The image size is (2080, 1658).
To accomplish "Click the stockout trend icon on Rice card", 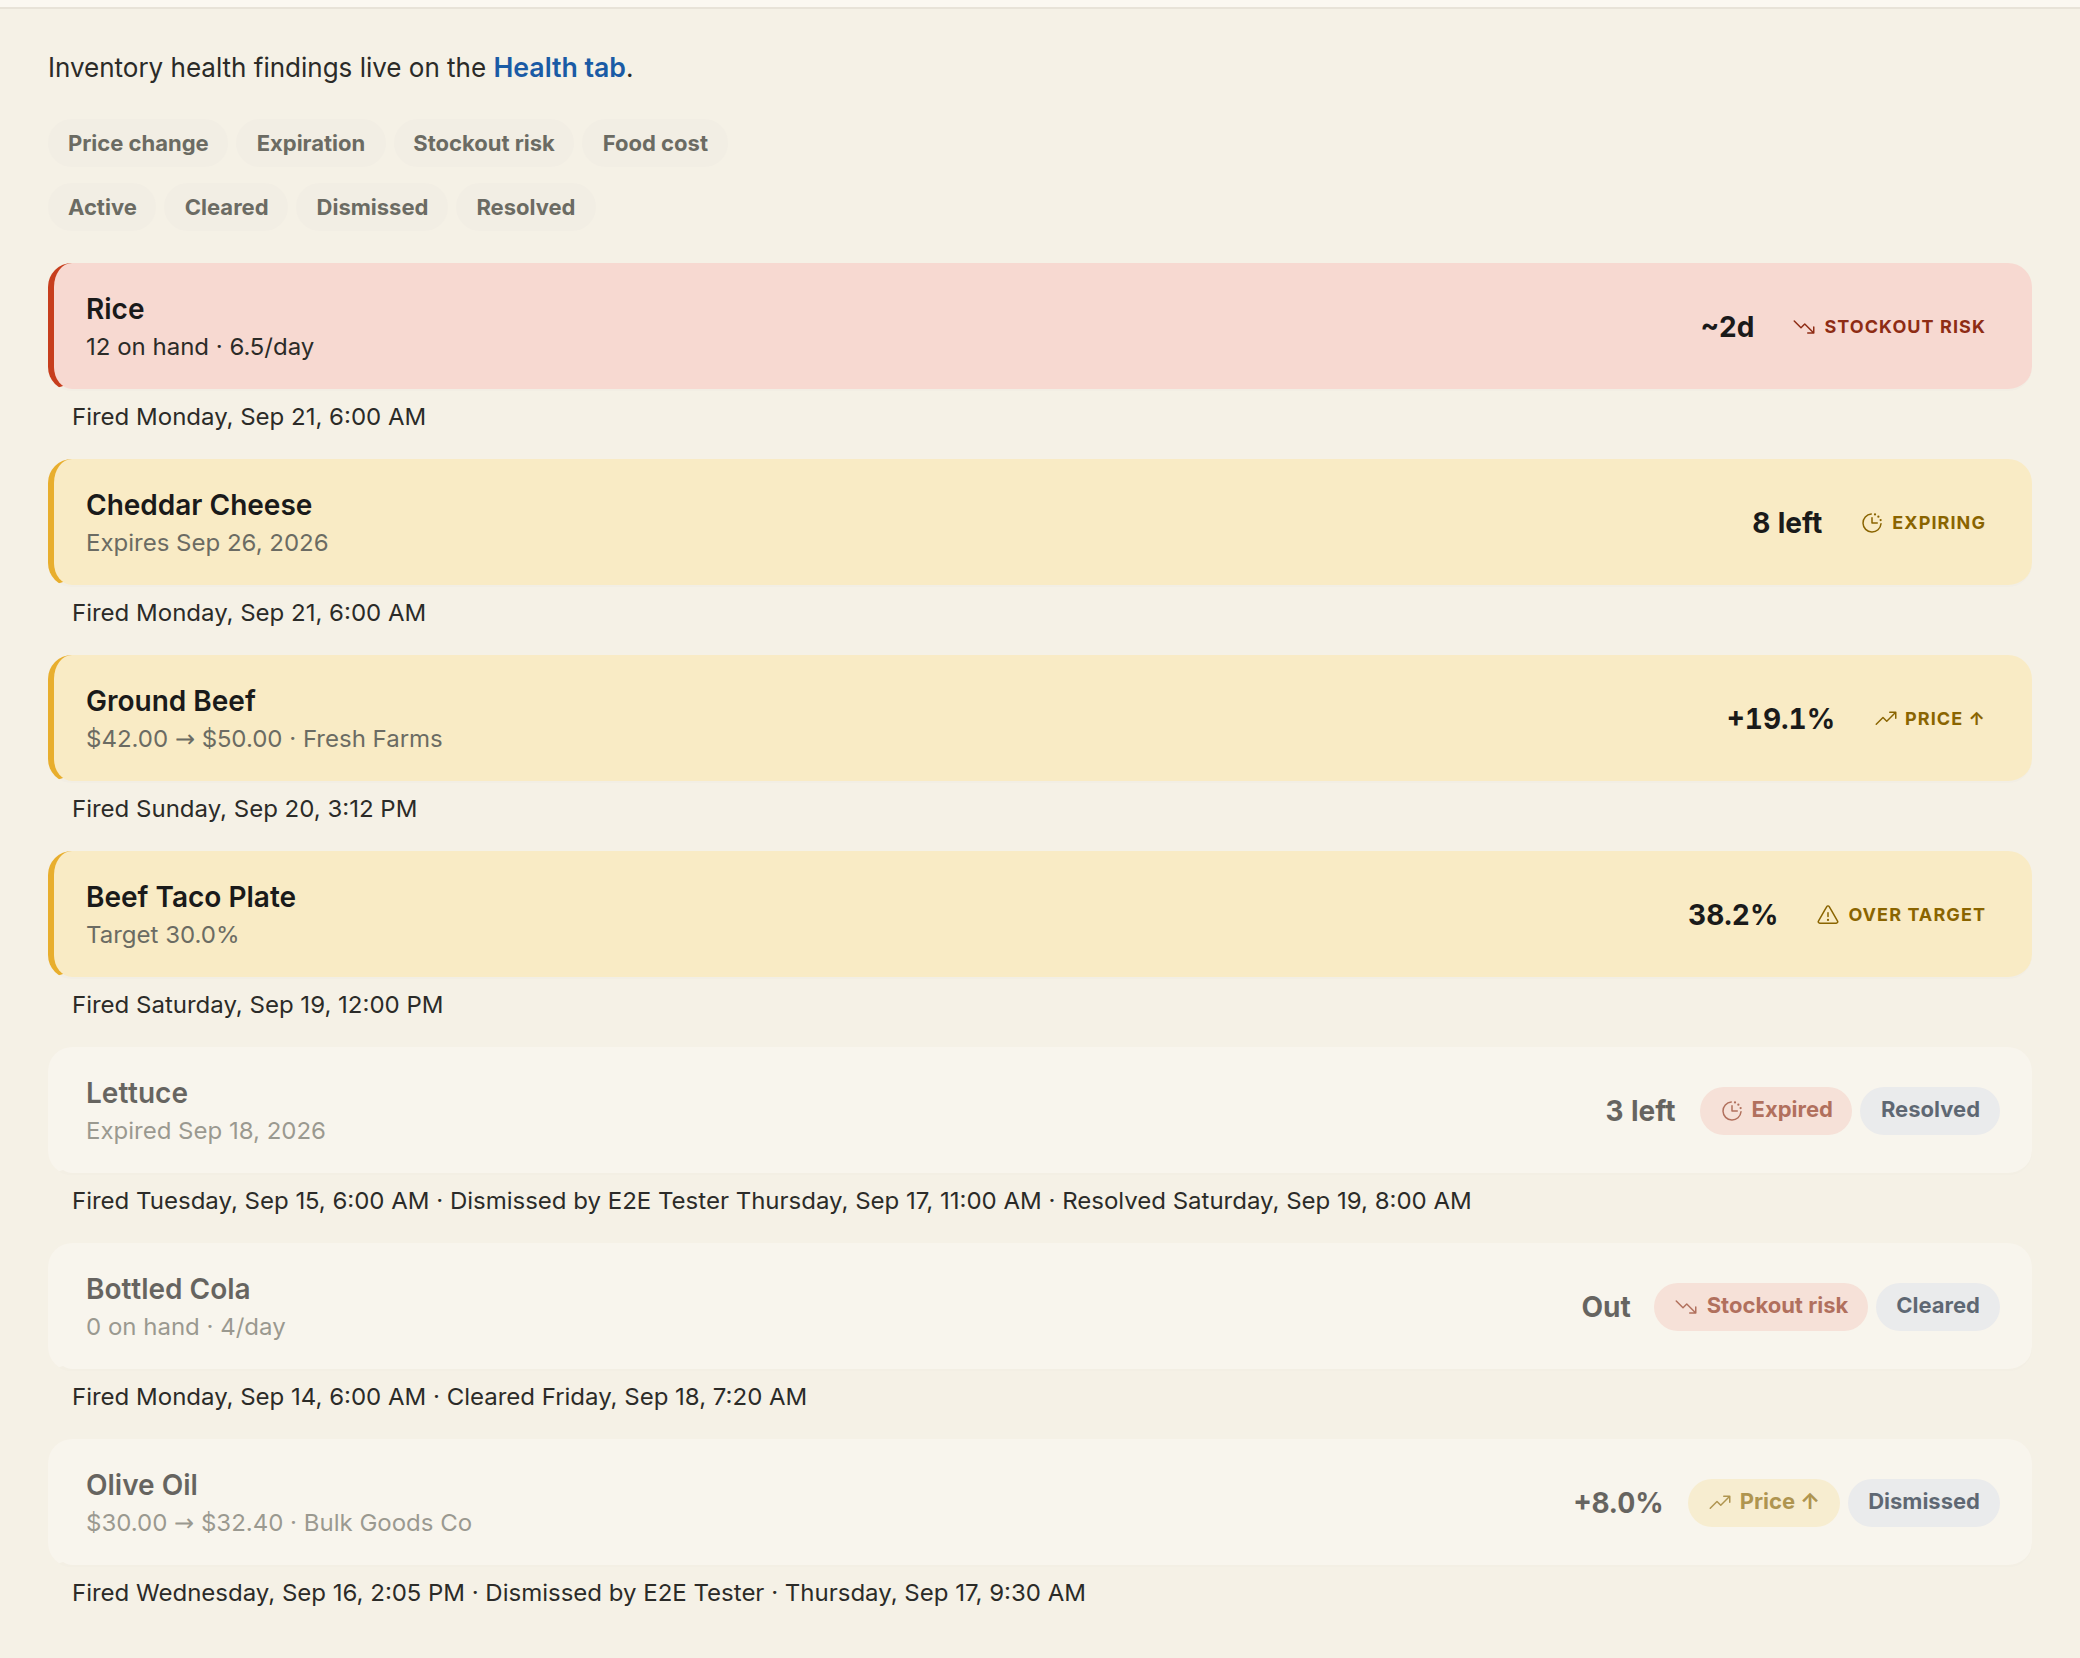I will pyautogui.click(x=1804, y=327).
